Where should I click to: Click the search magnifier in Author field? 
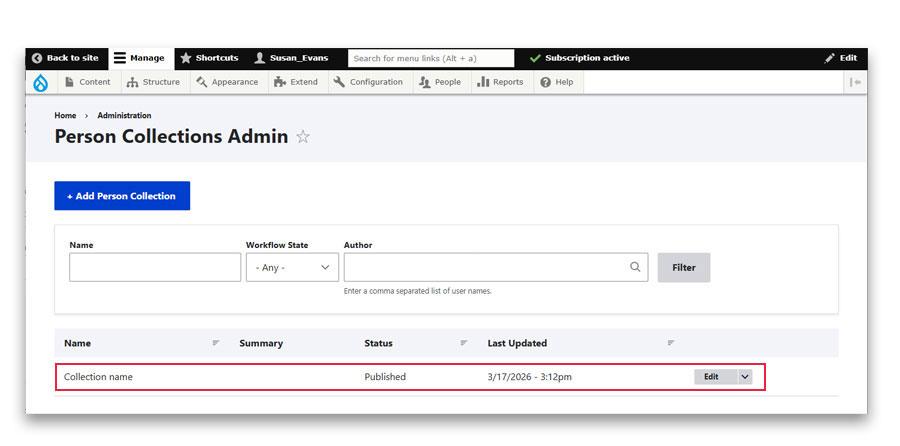pos(635,267)
